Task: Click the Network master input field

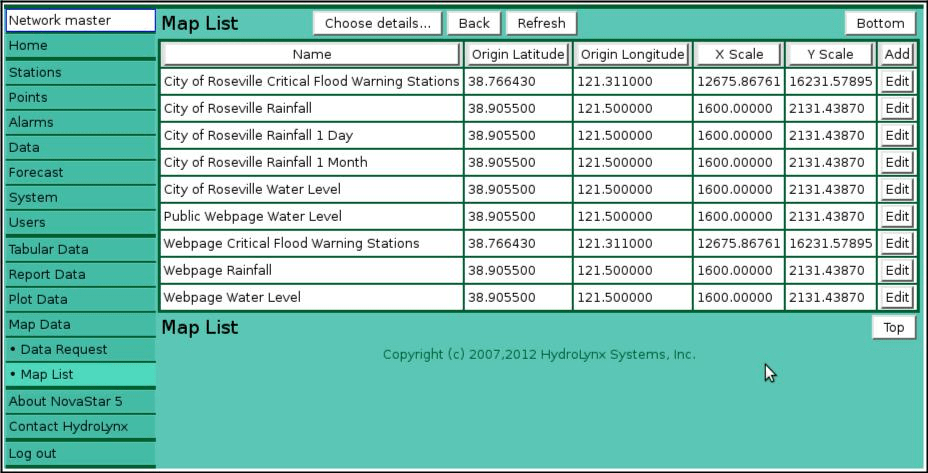Action: click(x=80, y=20)
